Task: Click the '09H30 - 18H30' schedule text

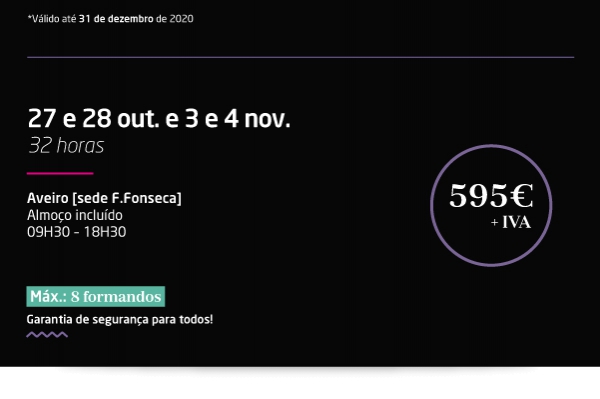Action: click(x=77, y=232)
